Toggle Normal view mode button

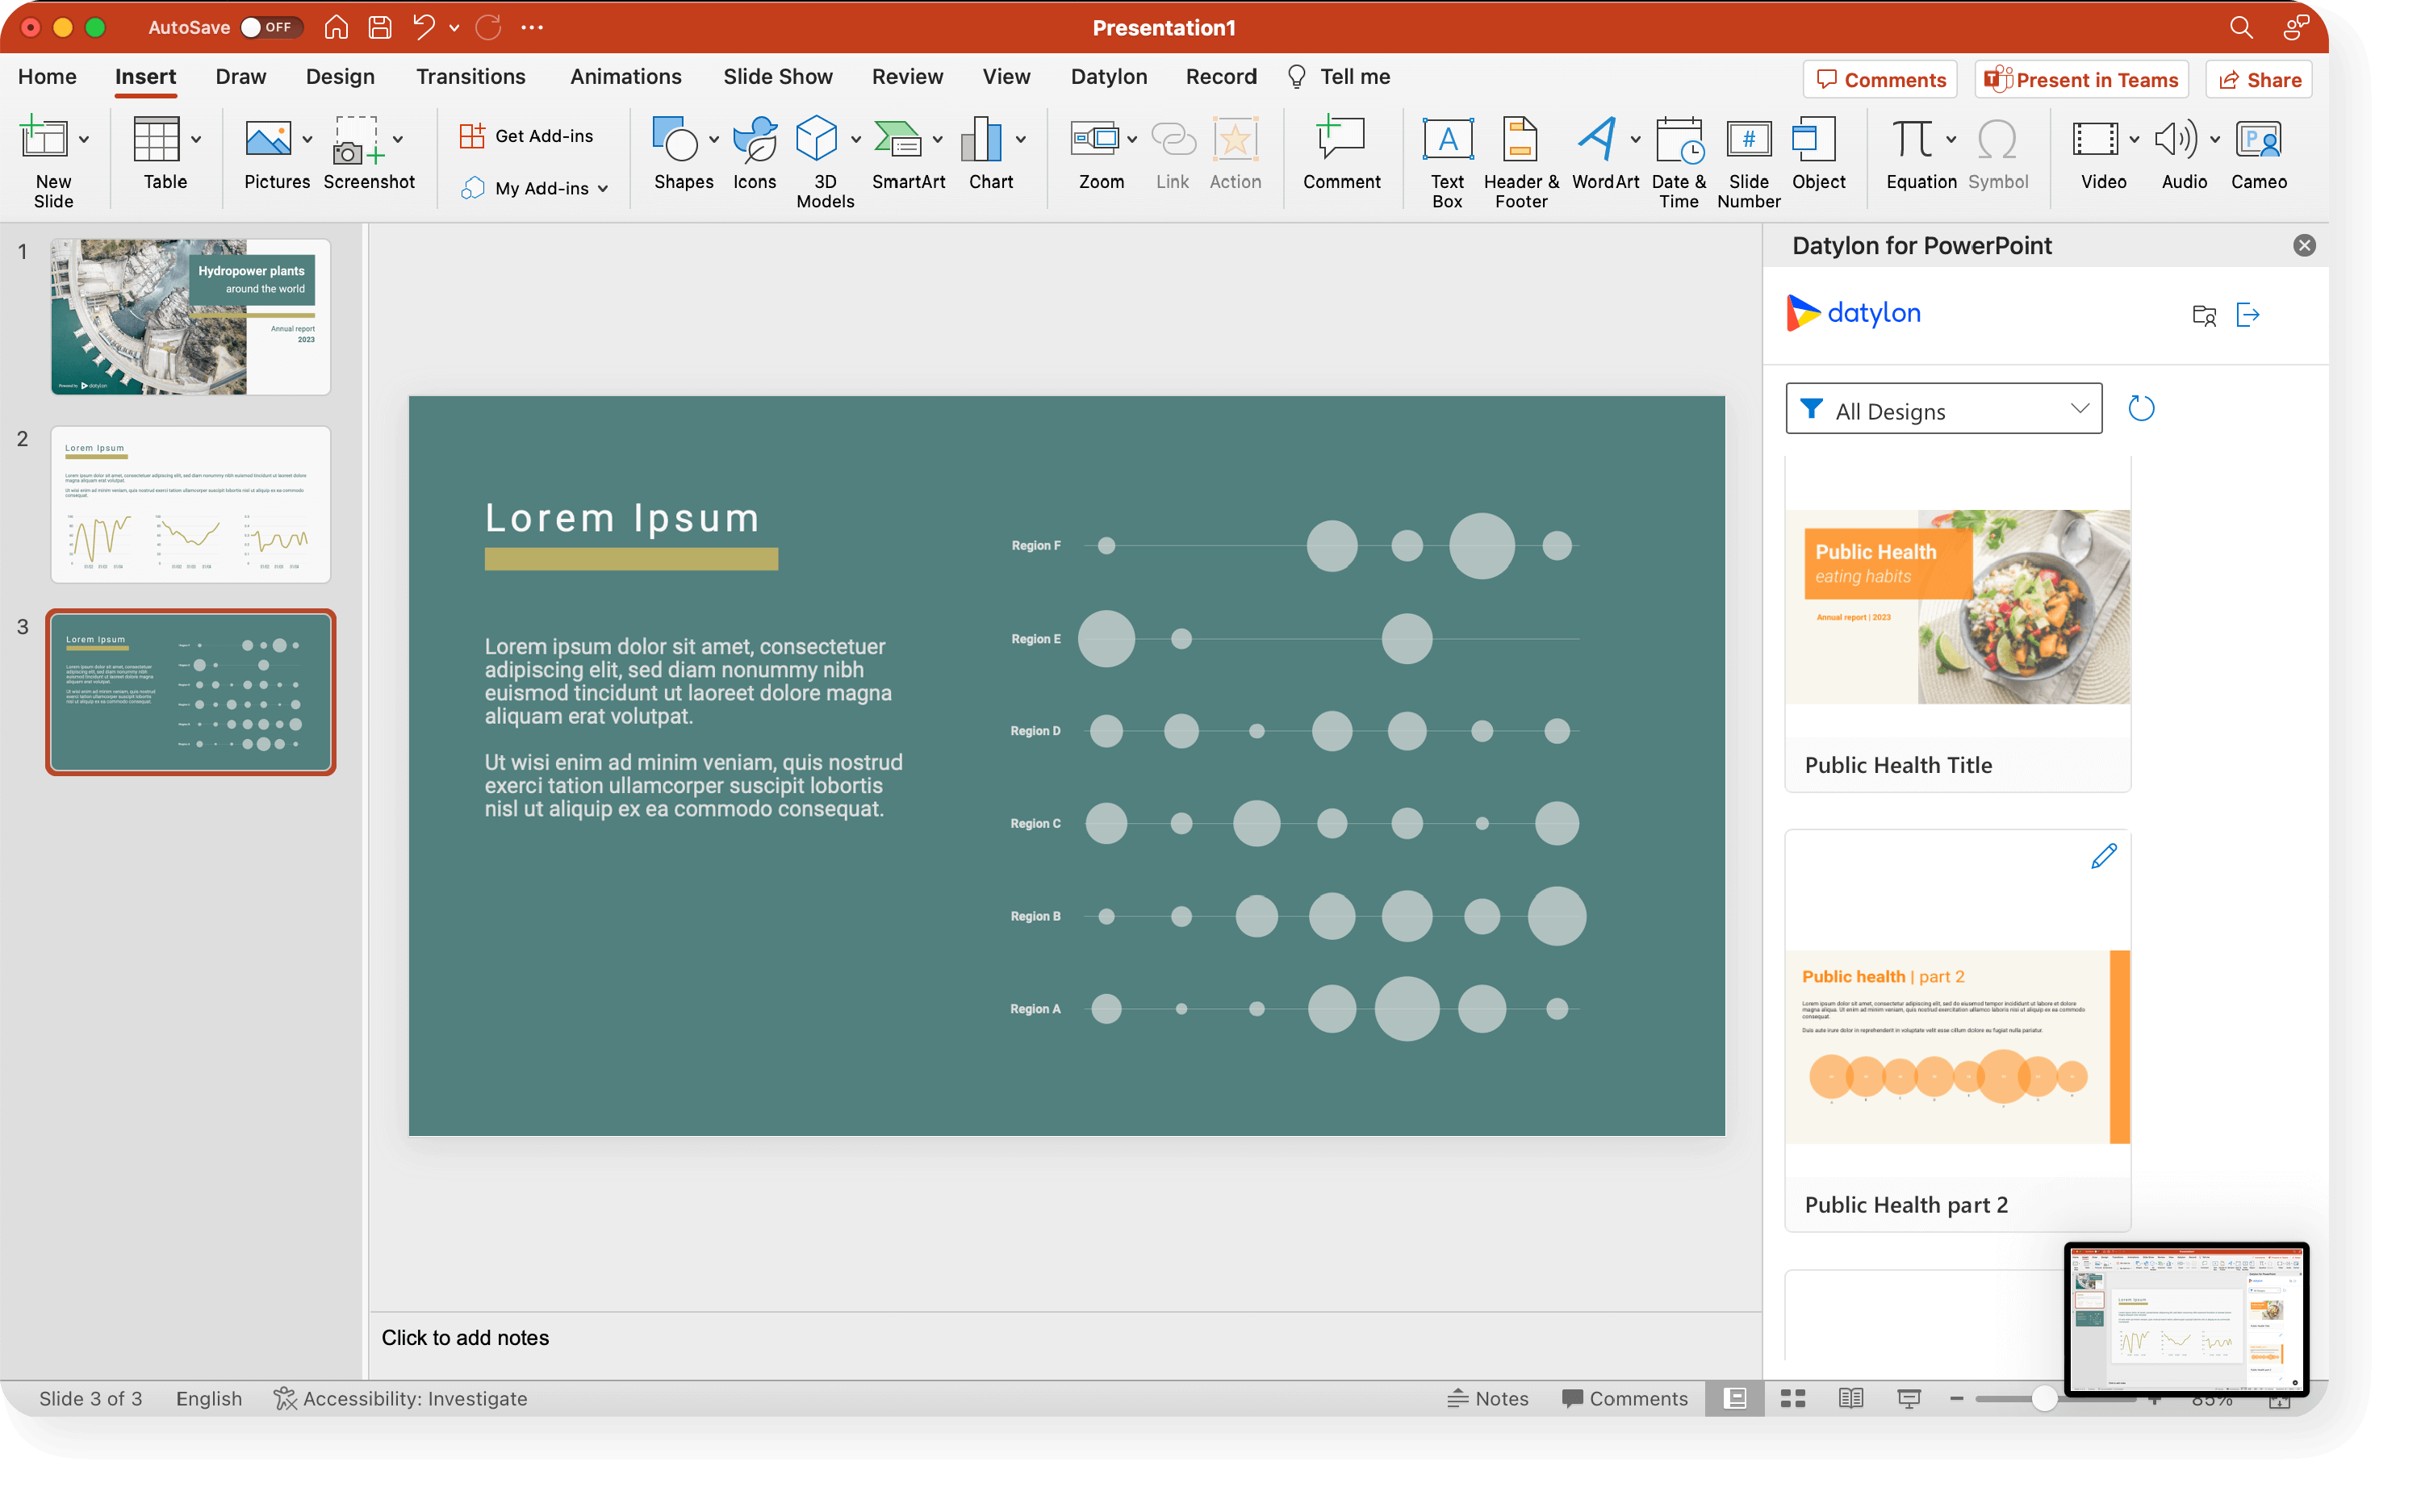click(1735, 1399)
